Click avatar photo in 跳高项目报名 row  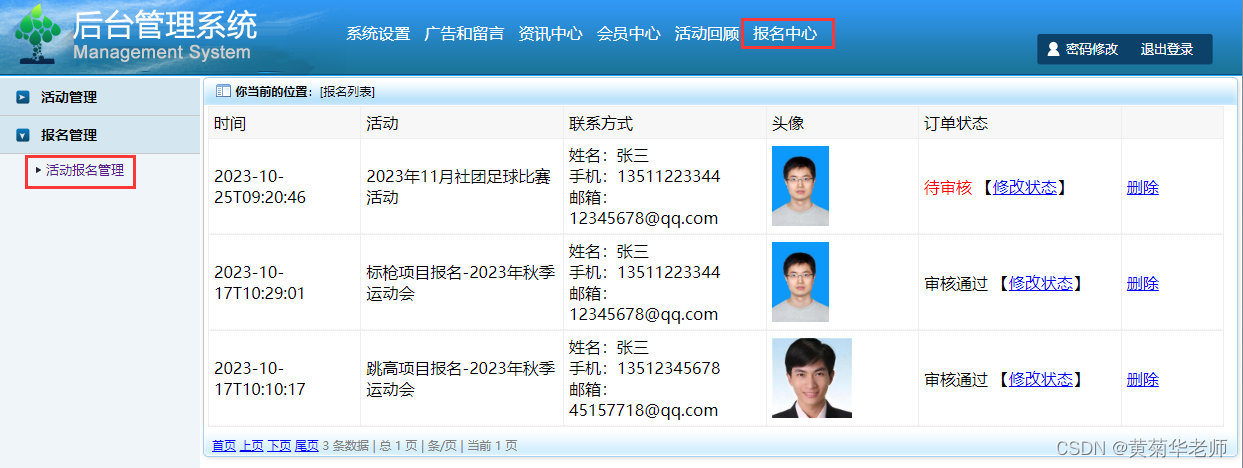point(812,378)
